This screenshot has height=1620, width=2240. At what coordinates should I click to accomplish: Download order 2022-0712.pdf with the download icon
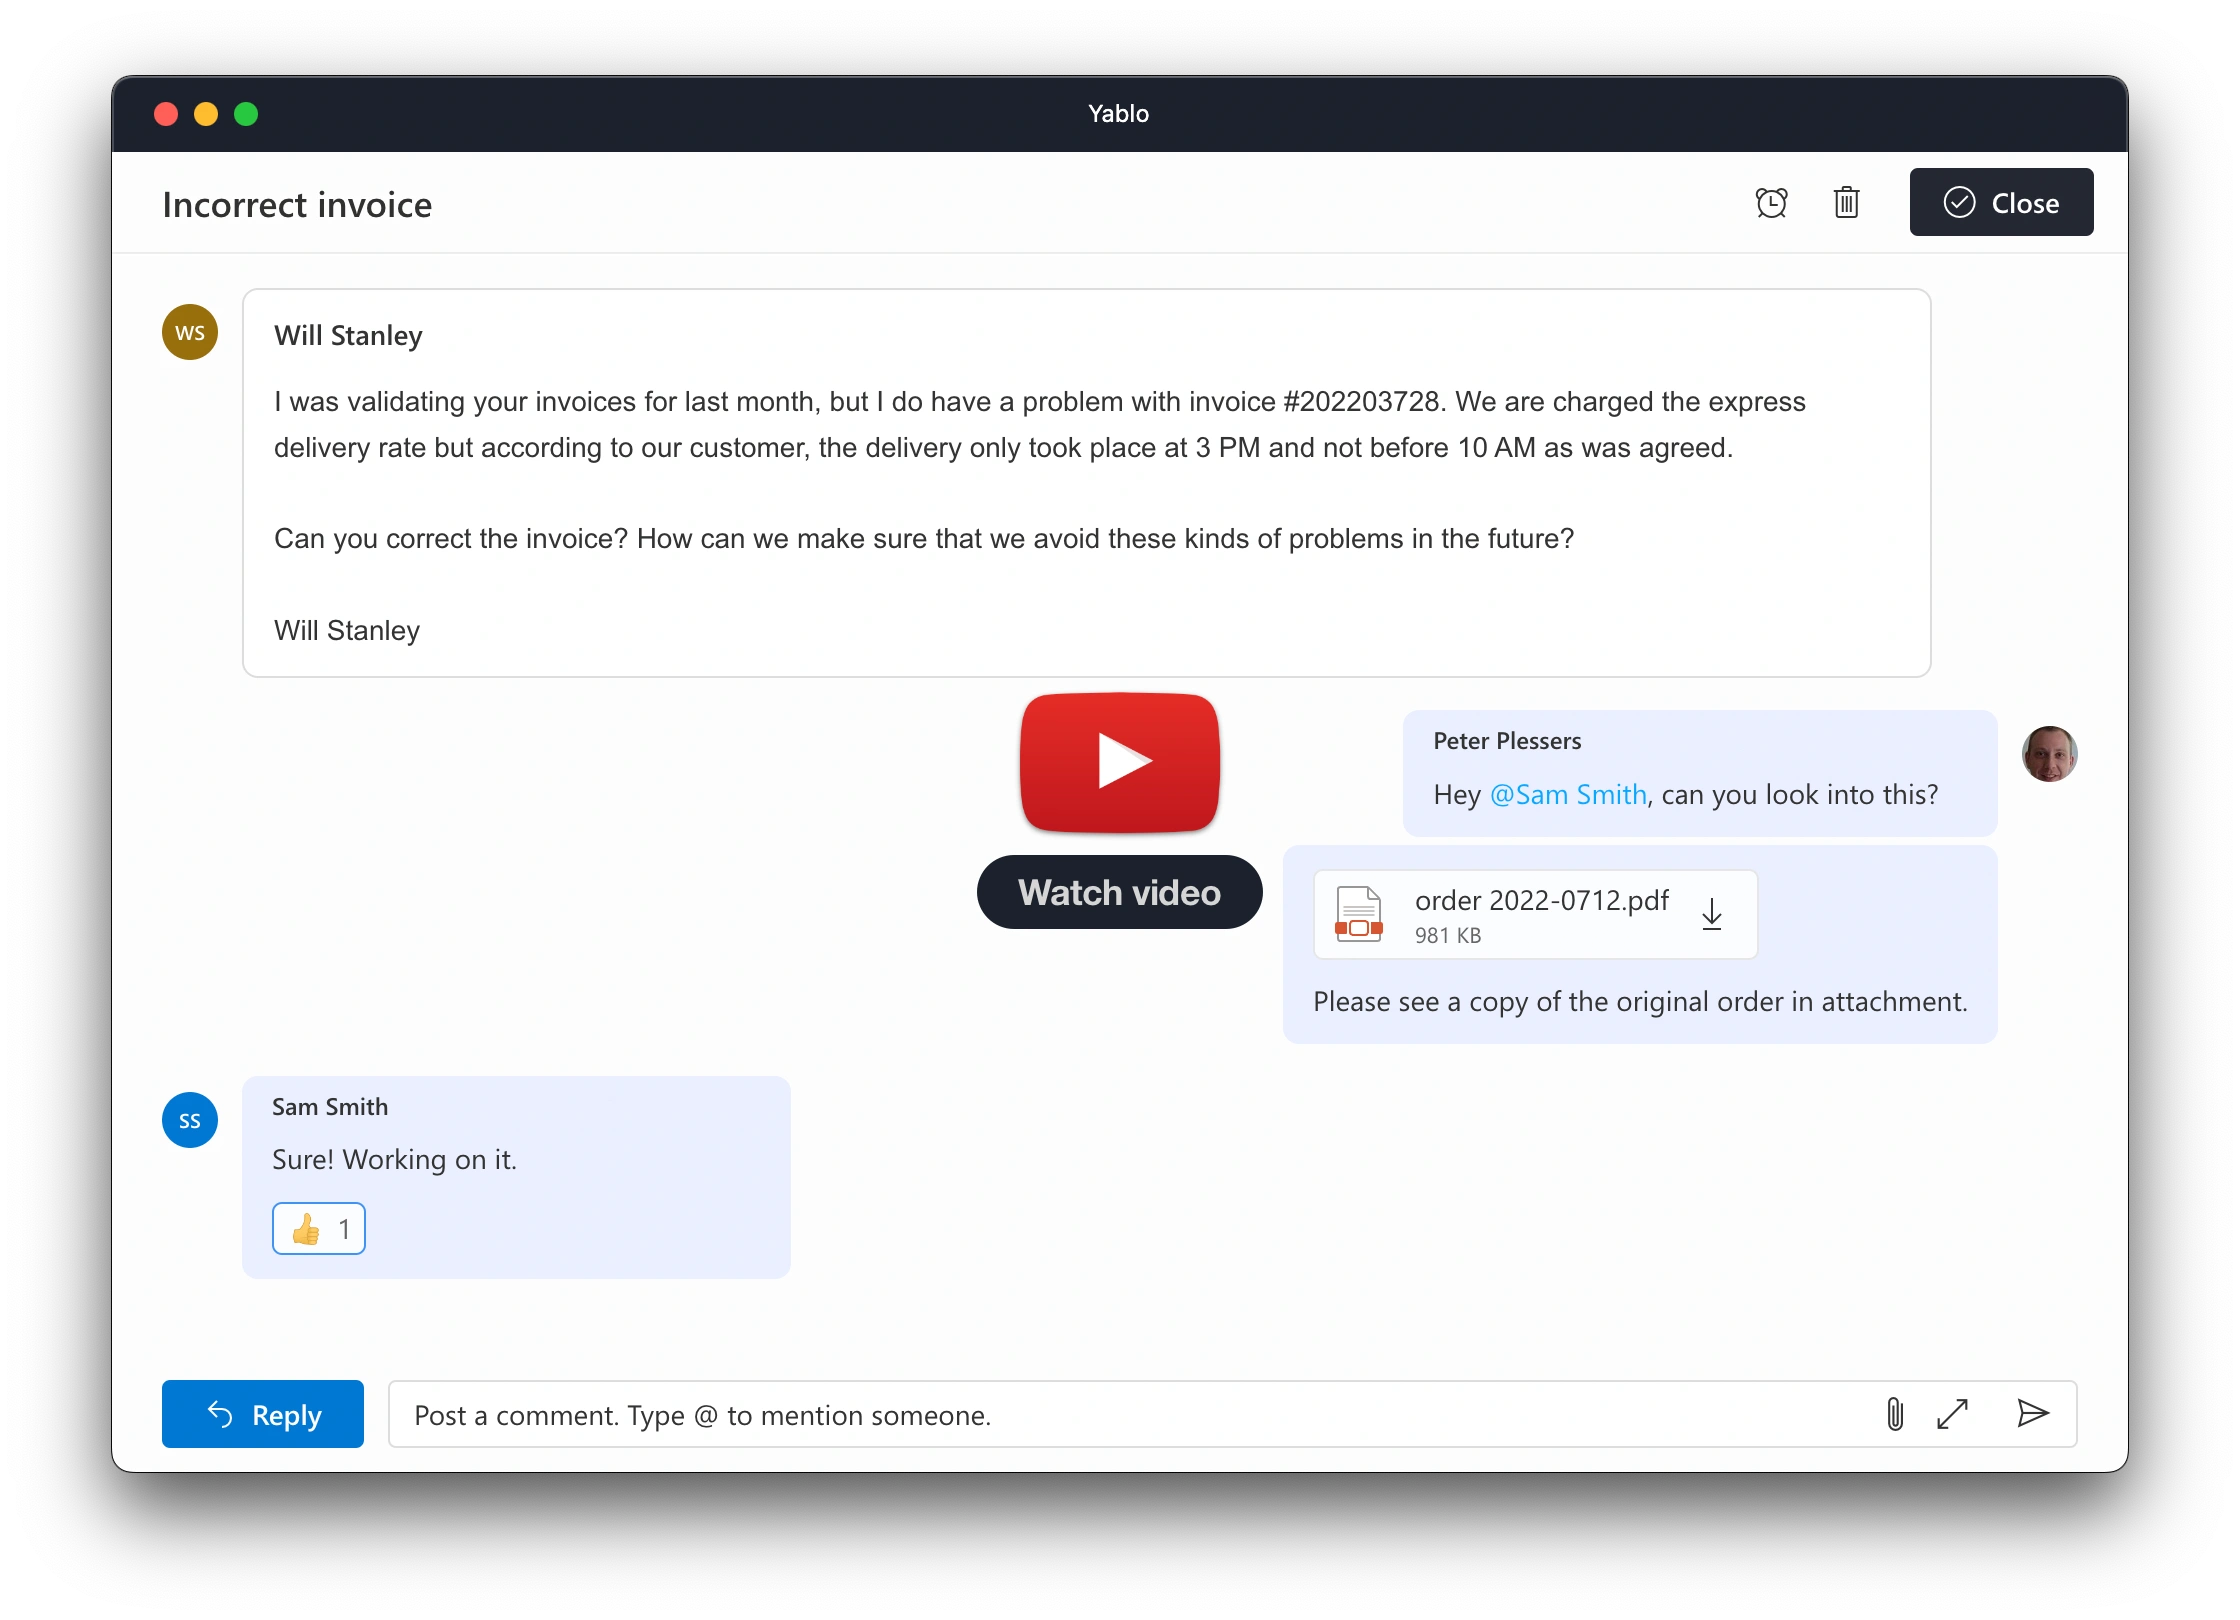click(x=1712, y=914)
